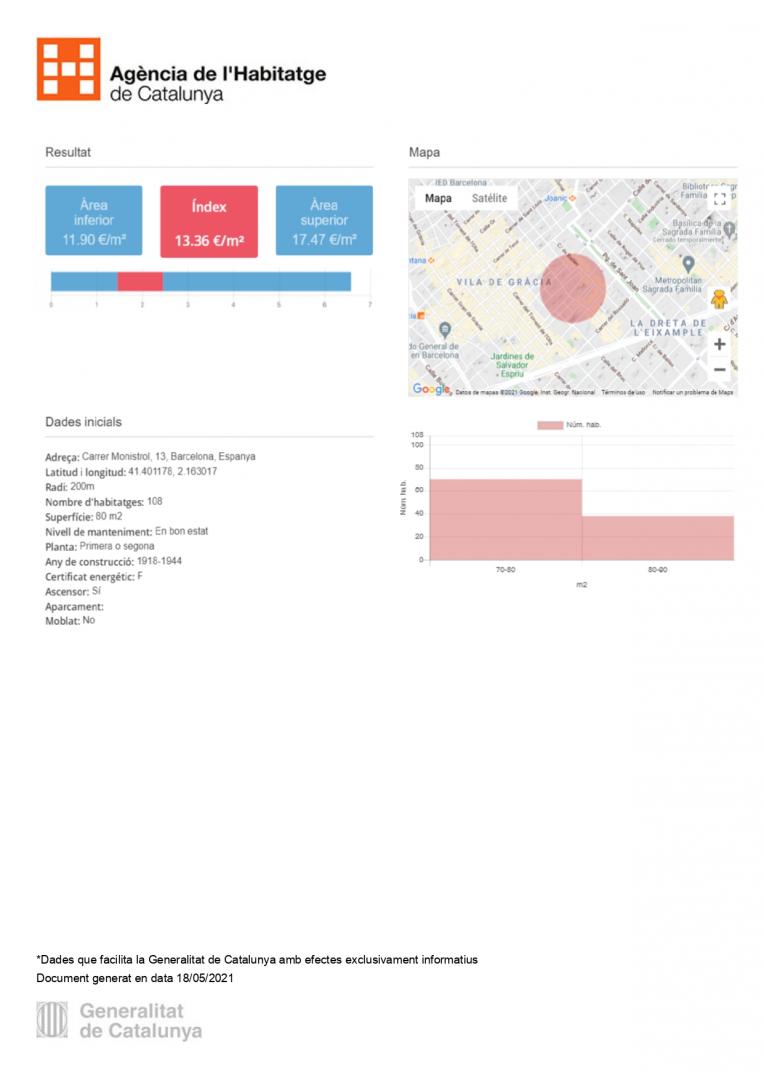Click the Generalitat de Catalunya emblem
Image resolution: width=764 pixels, height=1080 pixels.
pos(52,1020)
